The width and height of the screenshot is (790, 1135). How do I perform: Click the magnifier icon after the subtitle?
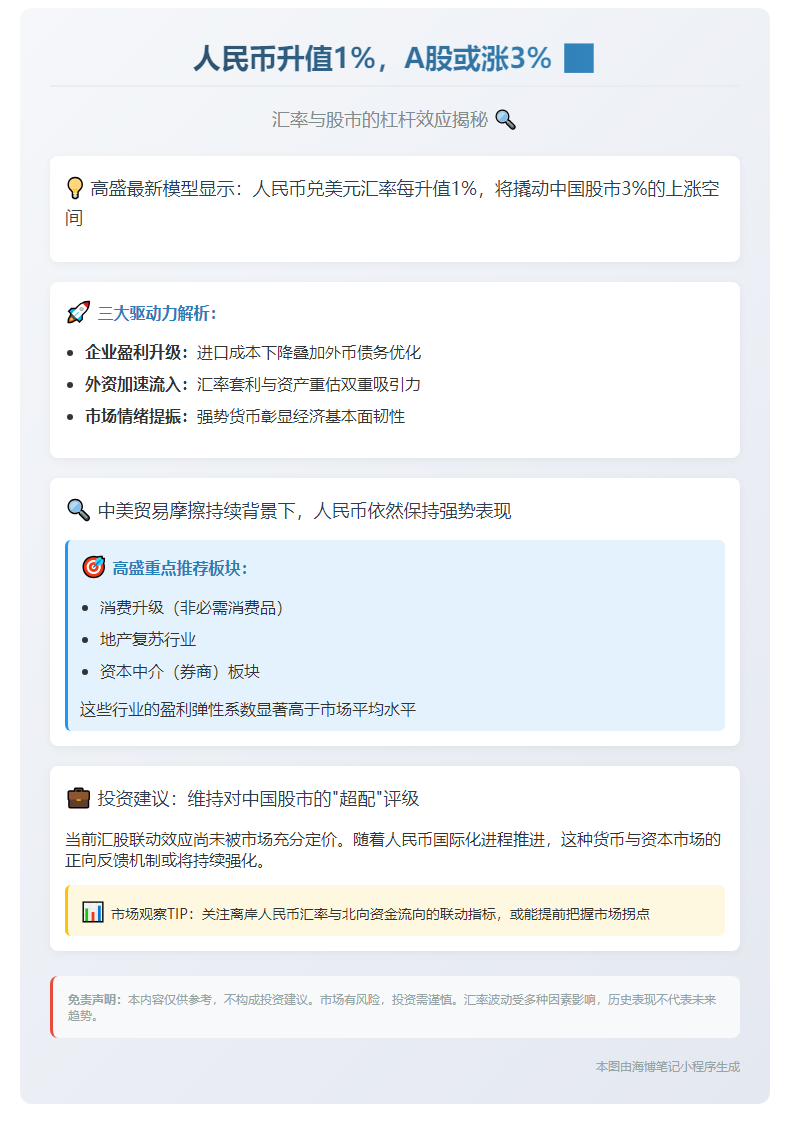[x=506, y=120]
